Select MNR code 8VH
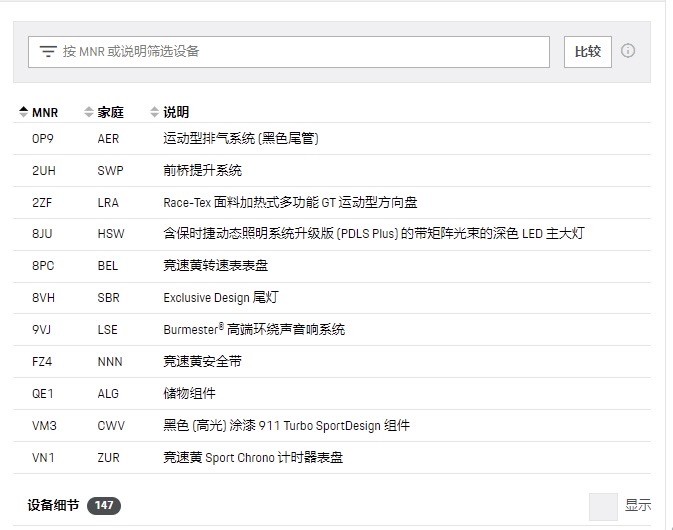The image size is (673, 530). pos(43,297)
